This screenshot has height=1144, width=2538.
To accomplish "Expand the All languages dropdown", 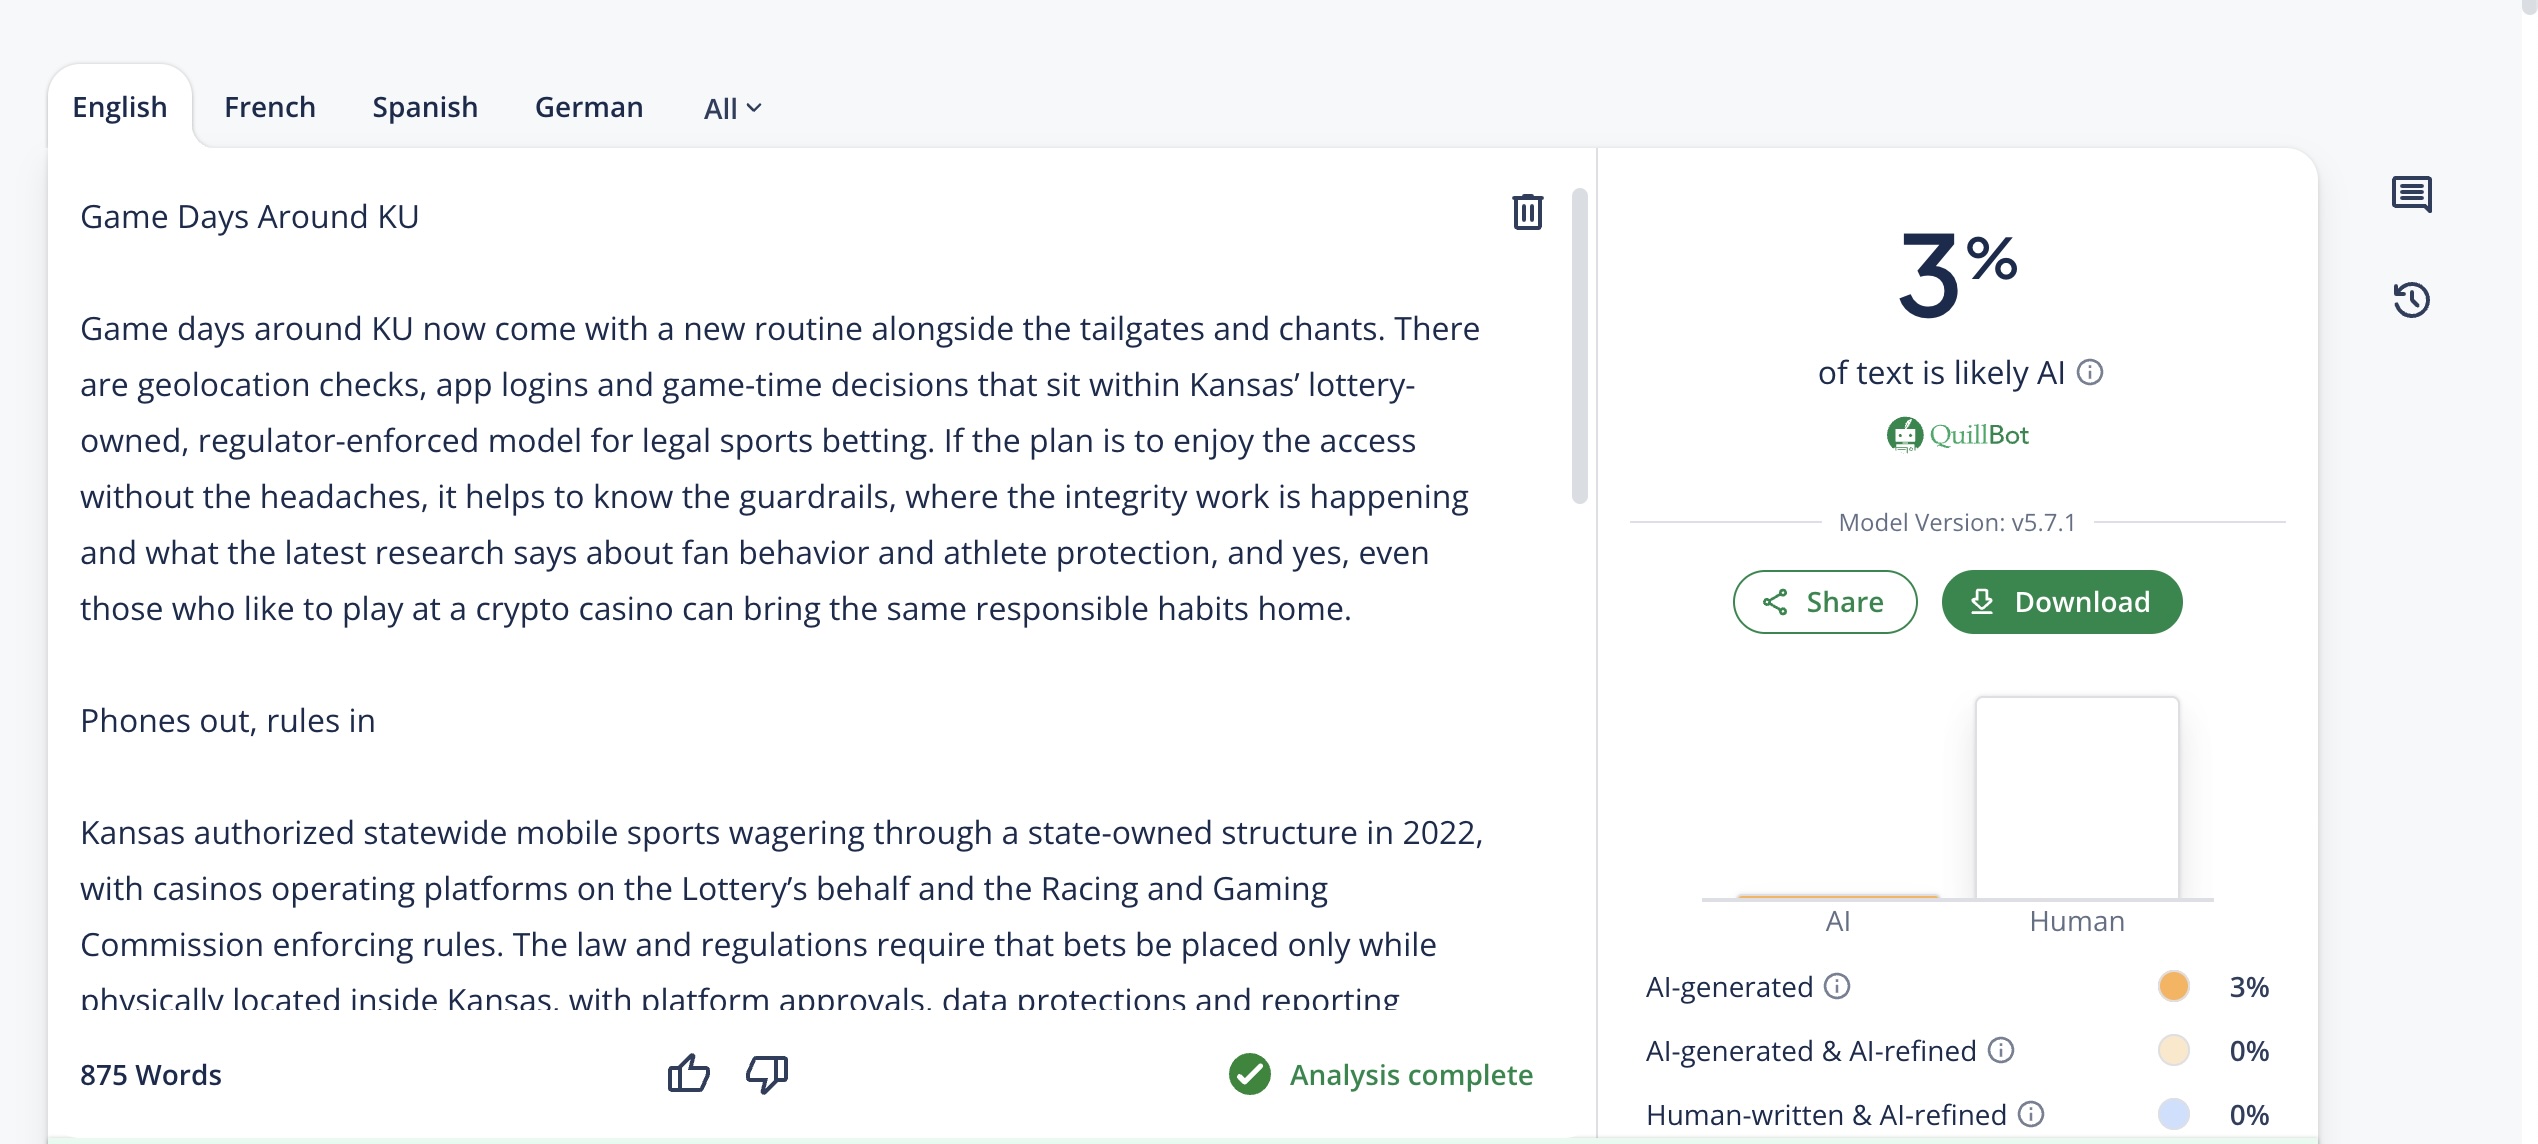I will pos(732,108).
